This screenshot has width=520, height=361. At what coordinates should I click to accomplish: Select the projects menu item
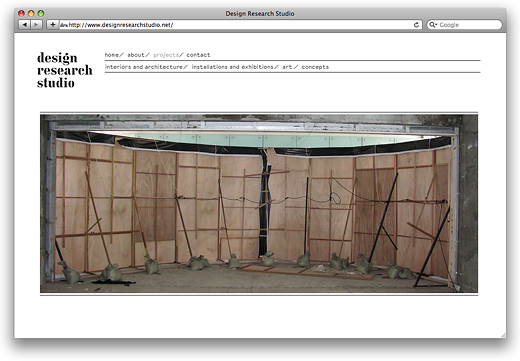point(166,55)
